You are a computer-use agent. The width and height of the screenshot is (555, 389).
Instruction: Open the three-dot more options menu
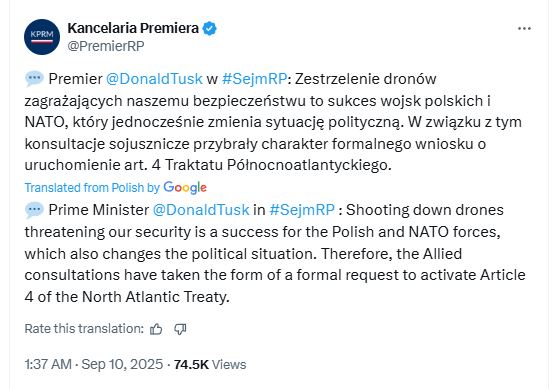point(524,29)
